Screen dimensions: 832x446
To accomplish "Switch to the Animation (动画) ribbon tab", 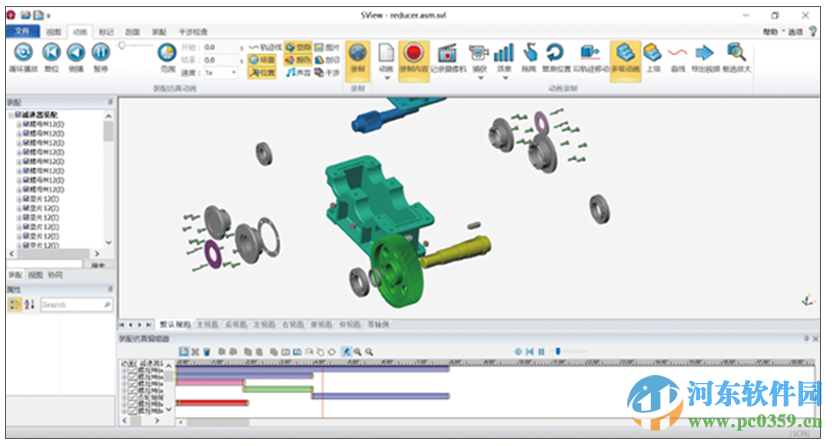I will (80, 32).
